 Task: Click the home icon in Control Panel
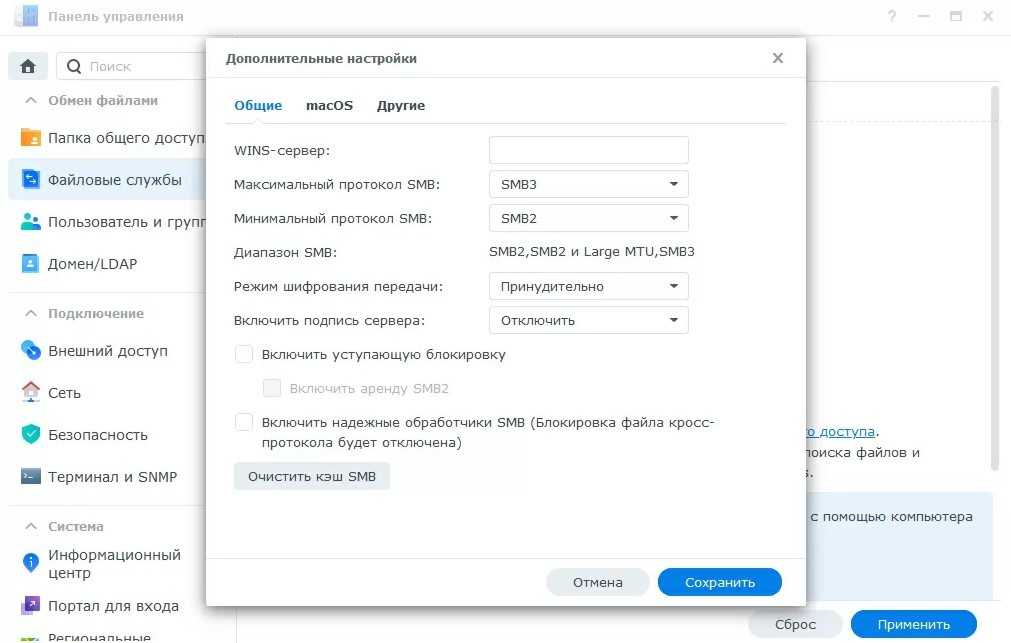(28, 67)
